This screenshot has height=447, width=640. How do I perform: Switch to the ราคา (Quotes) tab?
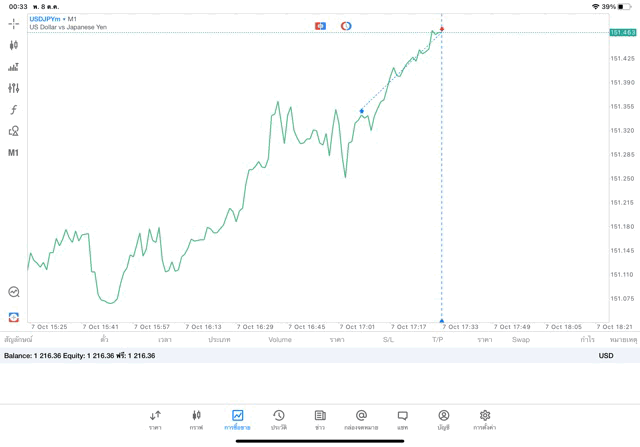coord(155,419)
